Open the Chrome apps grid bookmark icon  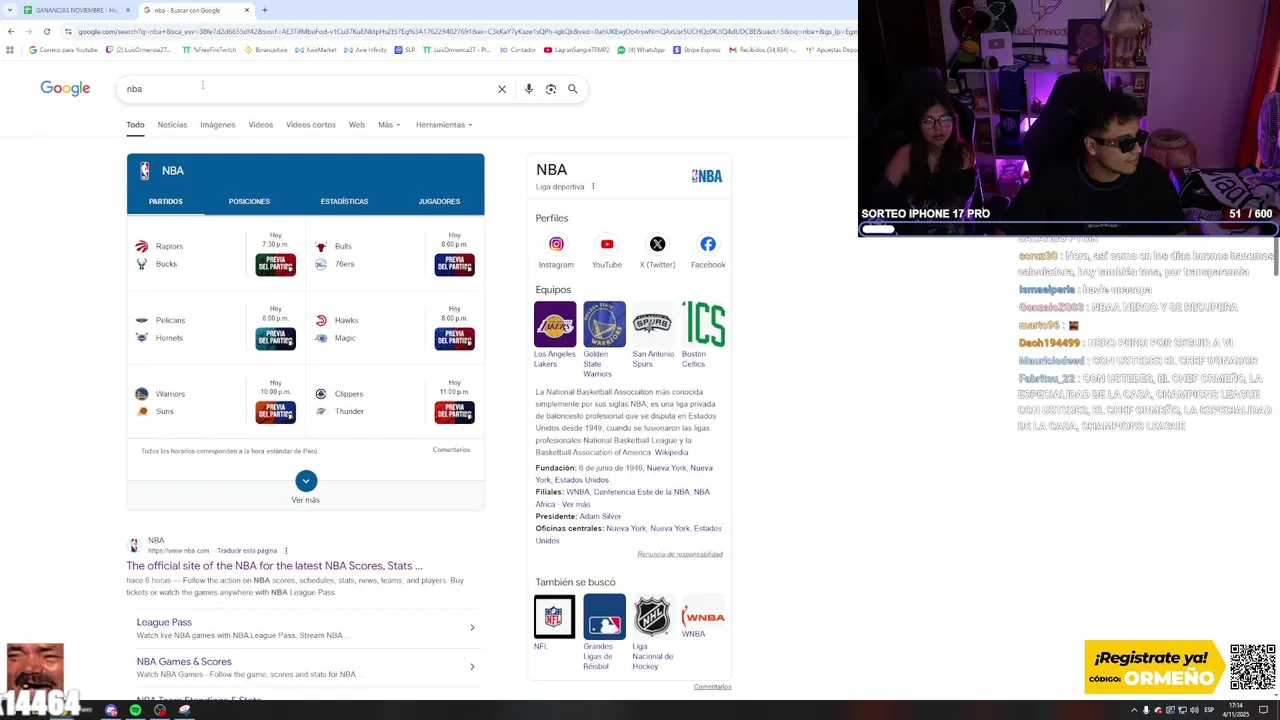[11, 49]
